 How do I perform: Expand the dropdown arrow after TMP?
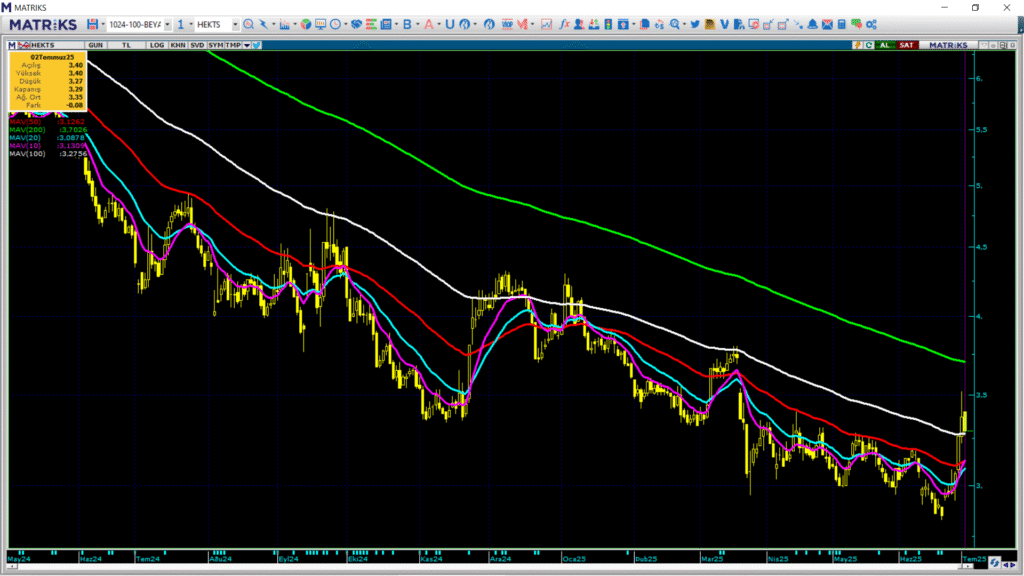pos(246,45)
